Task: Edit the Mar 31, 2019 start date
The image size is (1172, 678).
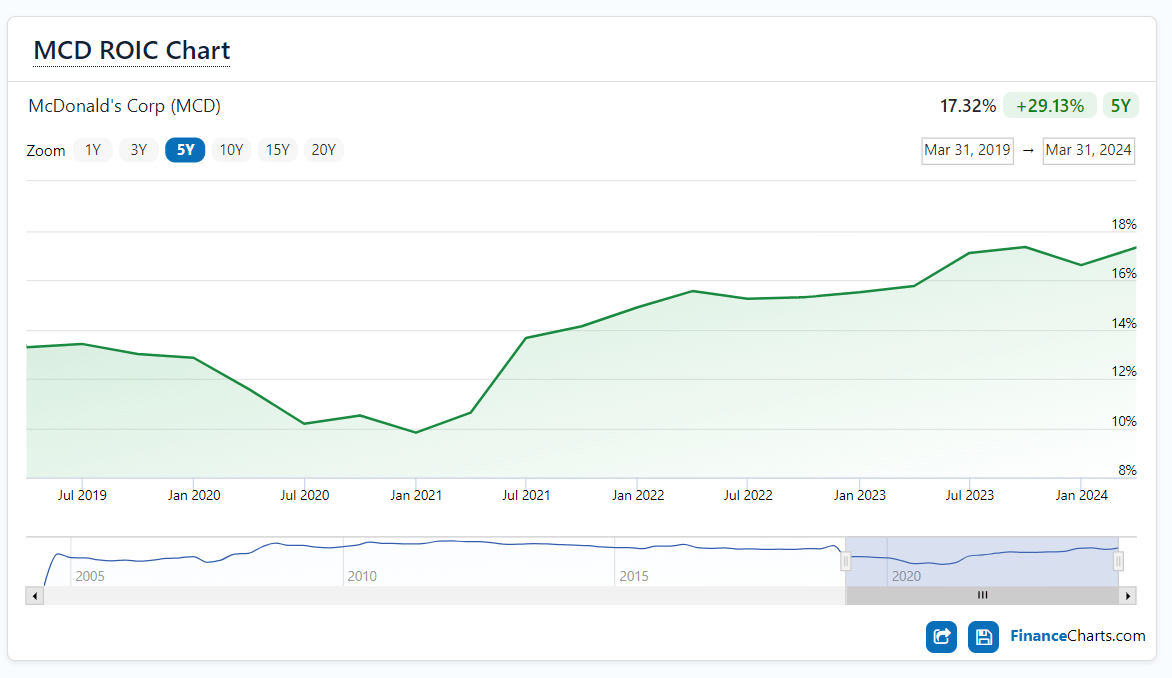Action: pyautogui.click(x=967, y=150)
